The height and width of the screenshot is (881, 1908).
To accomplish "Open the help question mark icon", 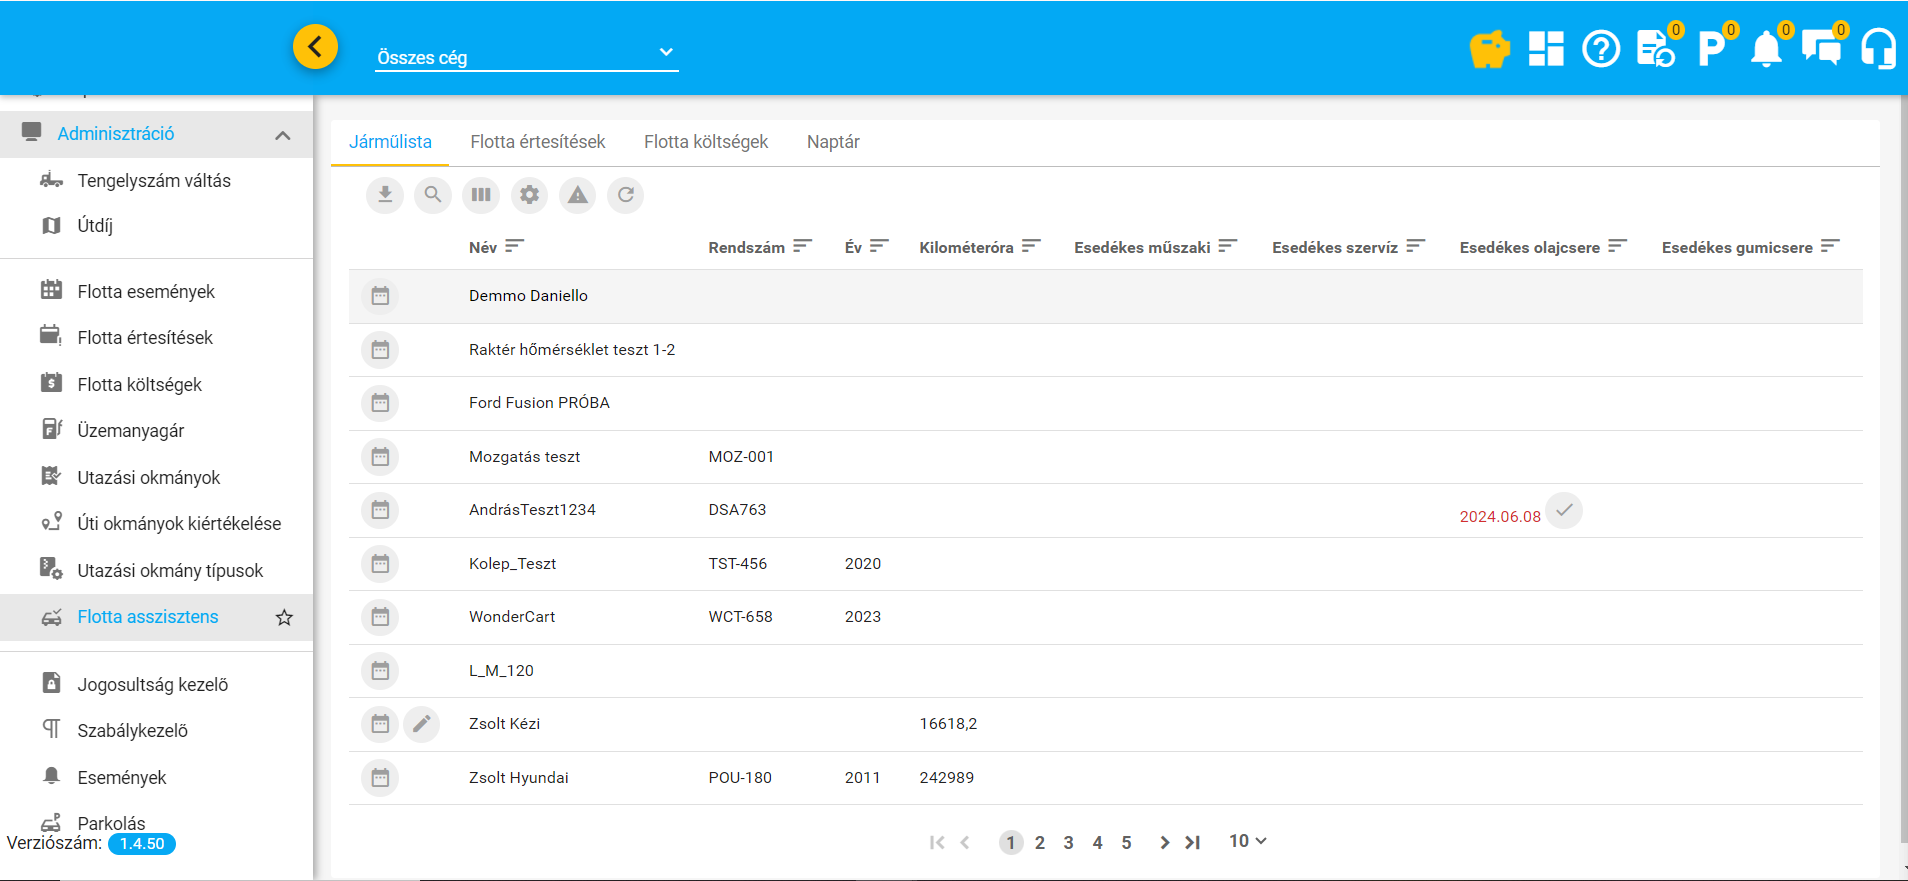I will [1600, 48].
